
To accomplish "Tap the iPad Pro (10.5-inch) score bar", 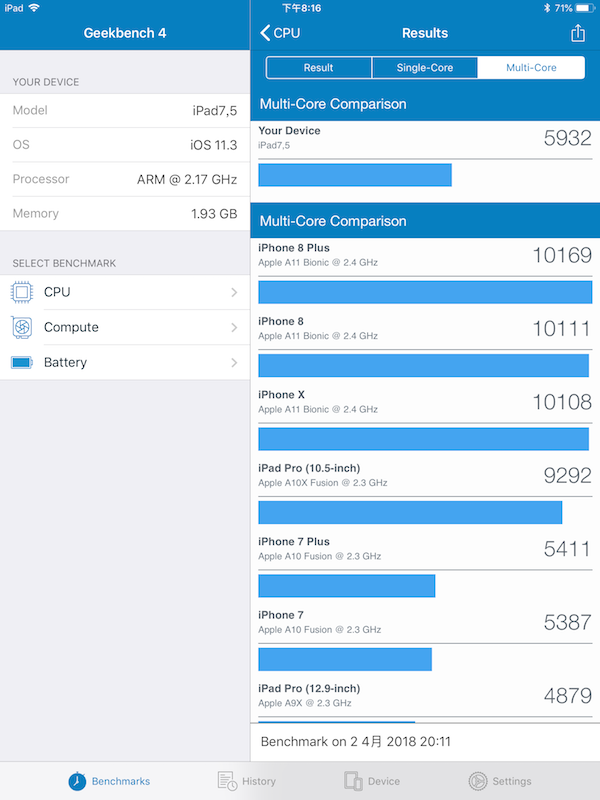I will [410, 513].
